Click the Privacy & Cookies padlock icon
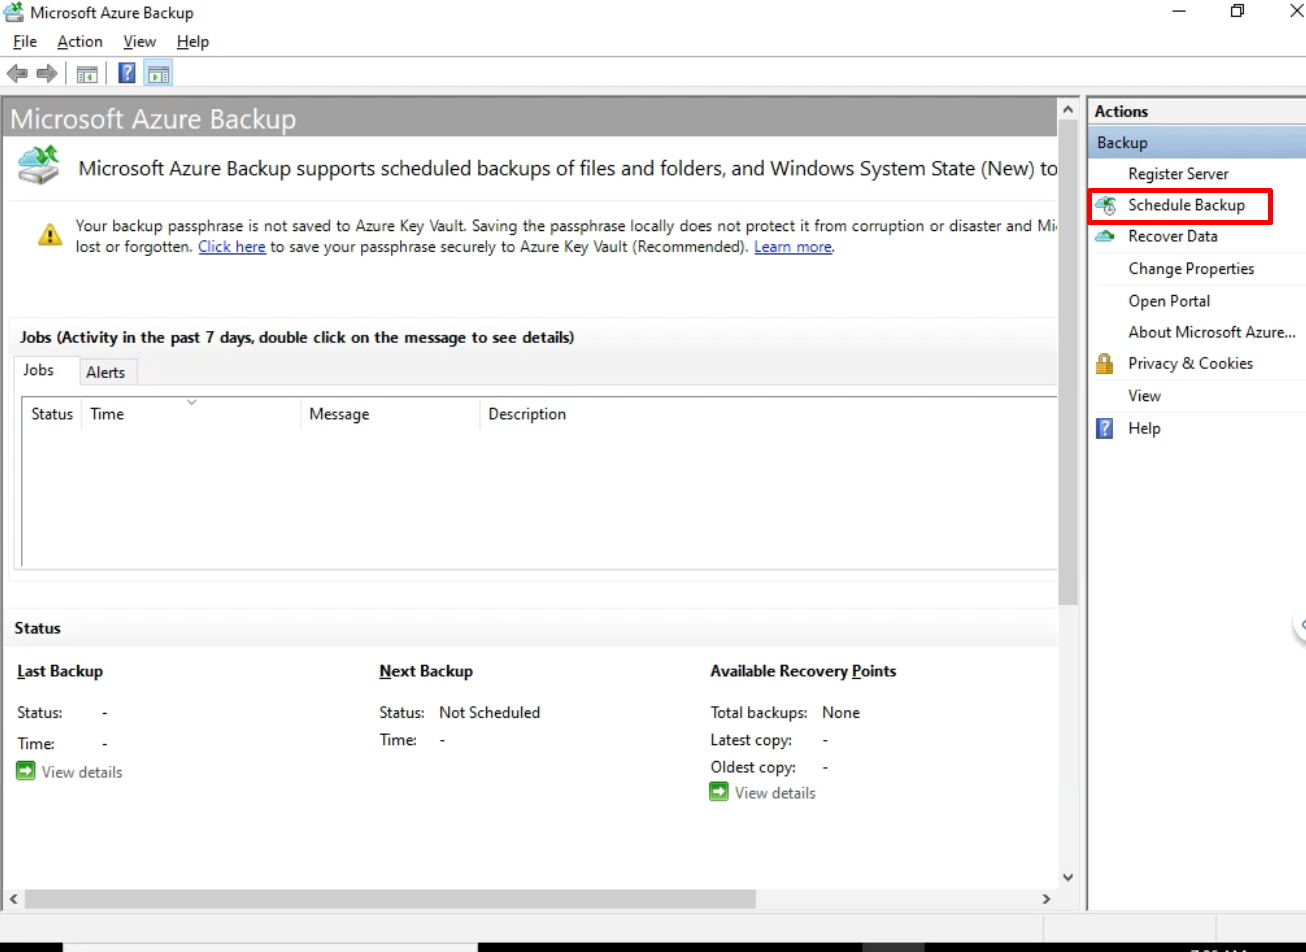 pos(1105,363)
